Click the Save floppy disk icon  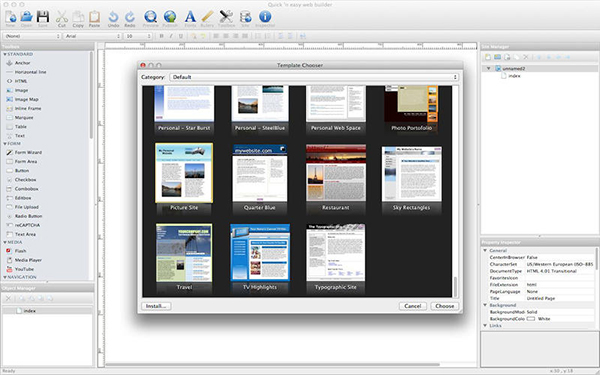(43, 17)
